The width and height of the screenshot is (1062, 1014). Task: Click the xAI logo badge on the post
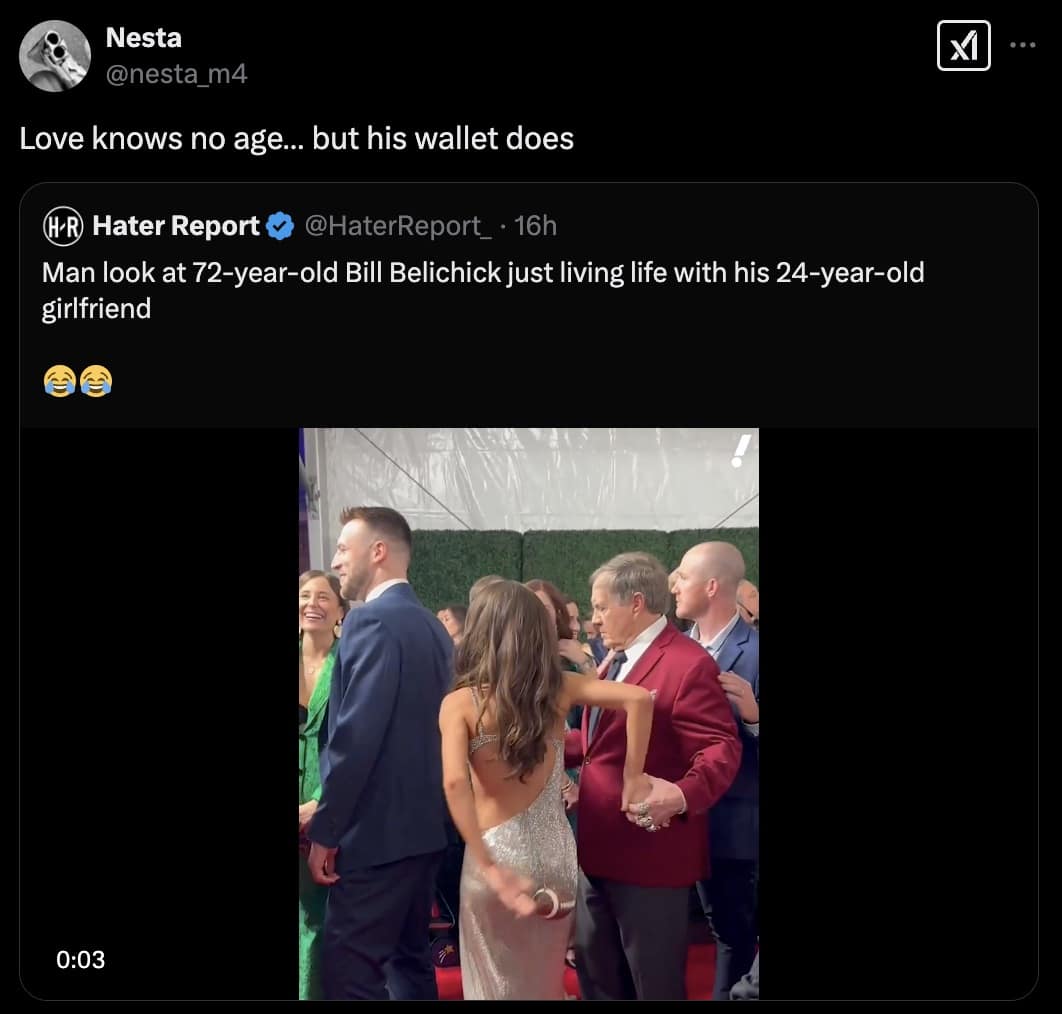(963, 46)
